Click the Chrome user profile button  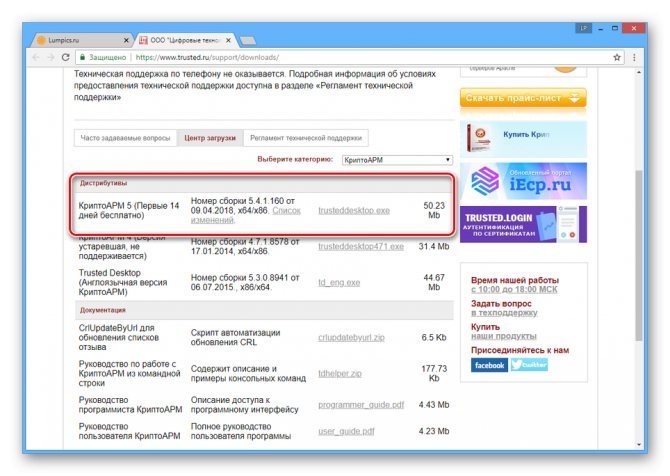(583, 29)
